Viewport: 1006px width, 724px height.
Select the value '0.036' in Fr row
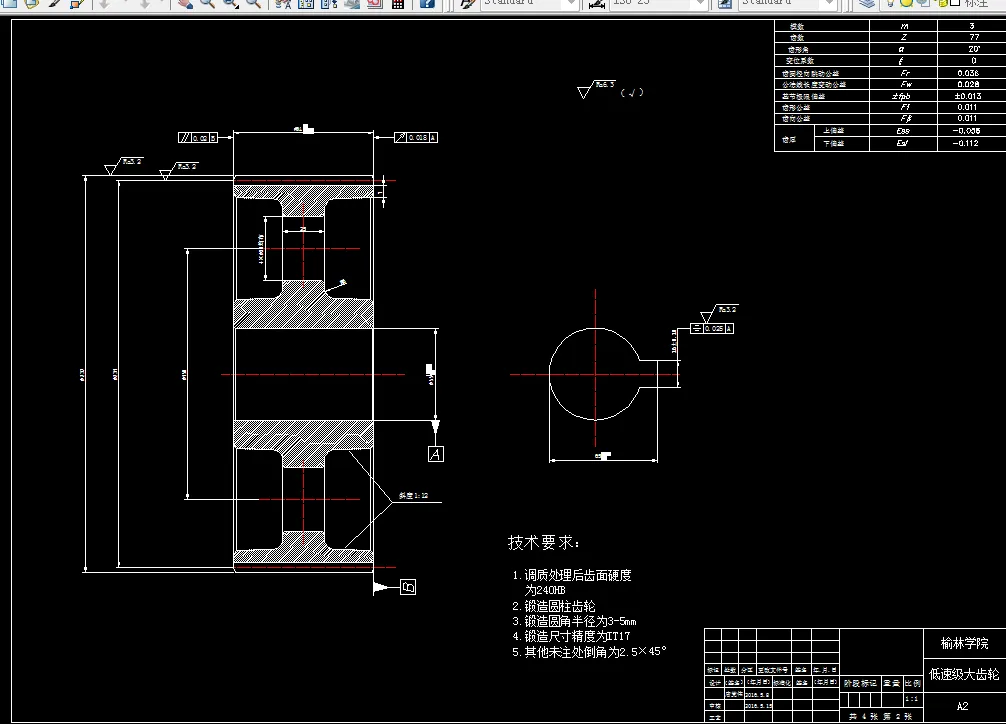coord(968,73)
